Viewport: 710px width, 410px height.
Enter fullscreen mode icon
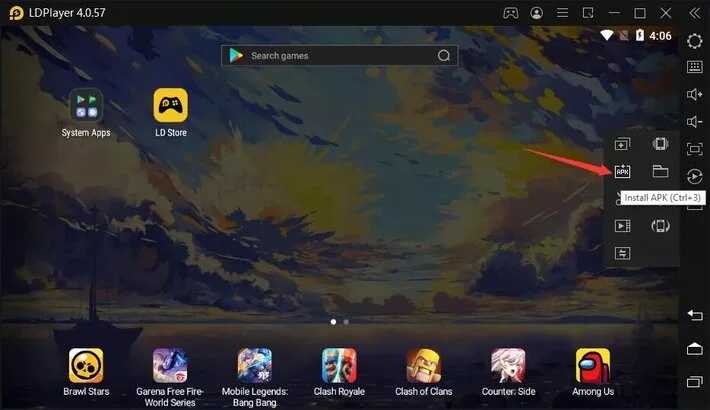click(x=694, y=149)
